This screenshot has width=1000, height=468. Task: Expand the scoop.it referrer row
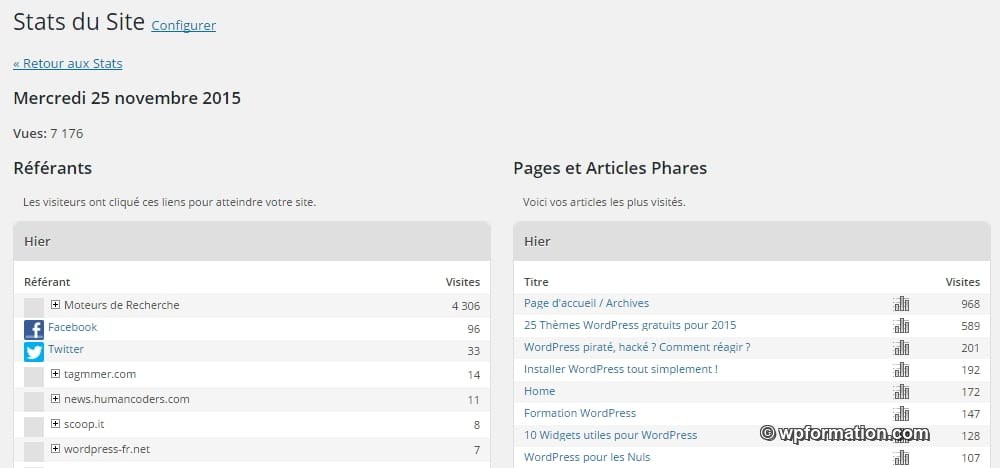[x=55, y=424]
